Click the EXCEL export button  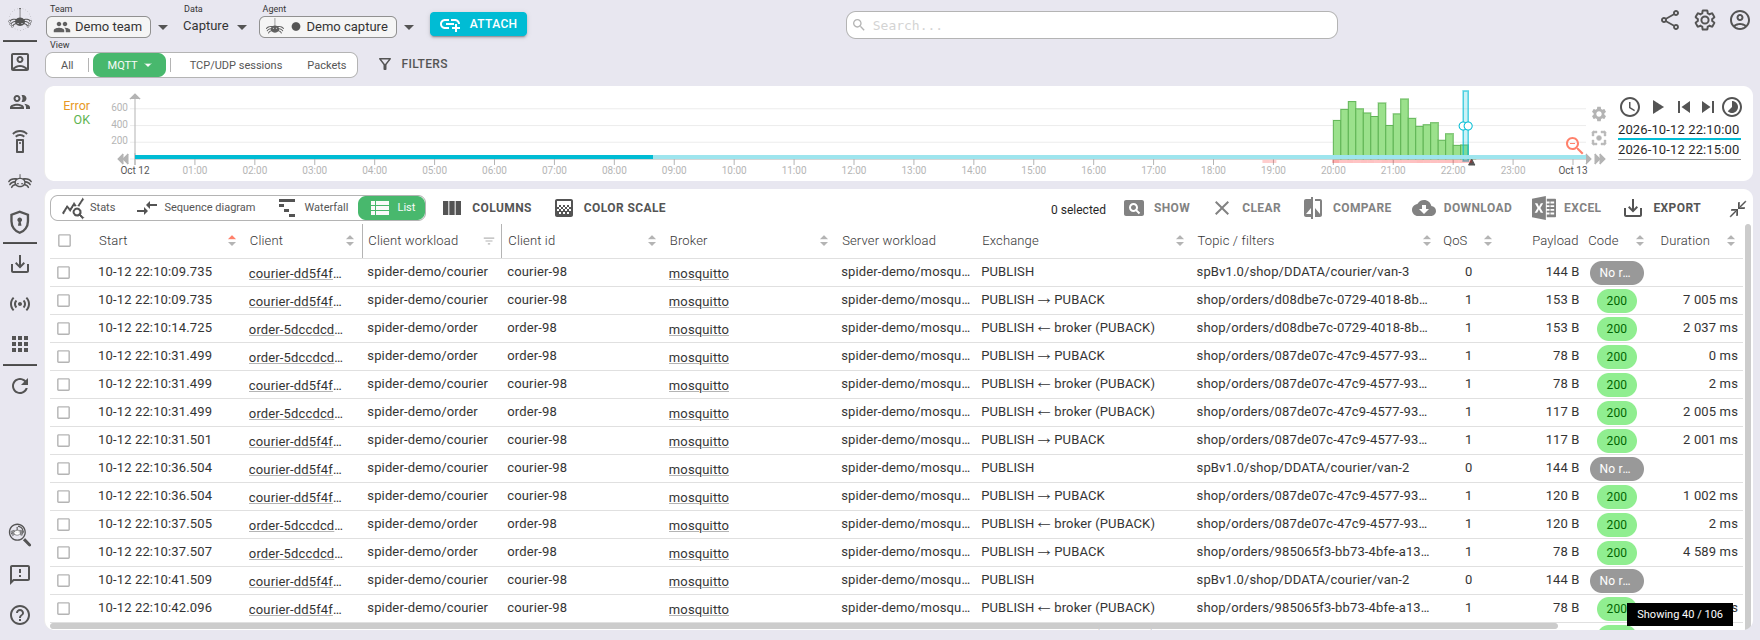point(1567,208)
